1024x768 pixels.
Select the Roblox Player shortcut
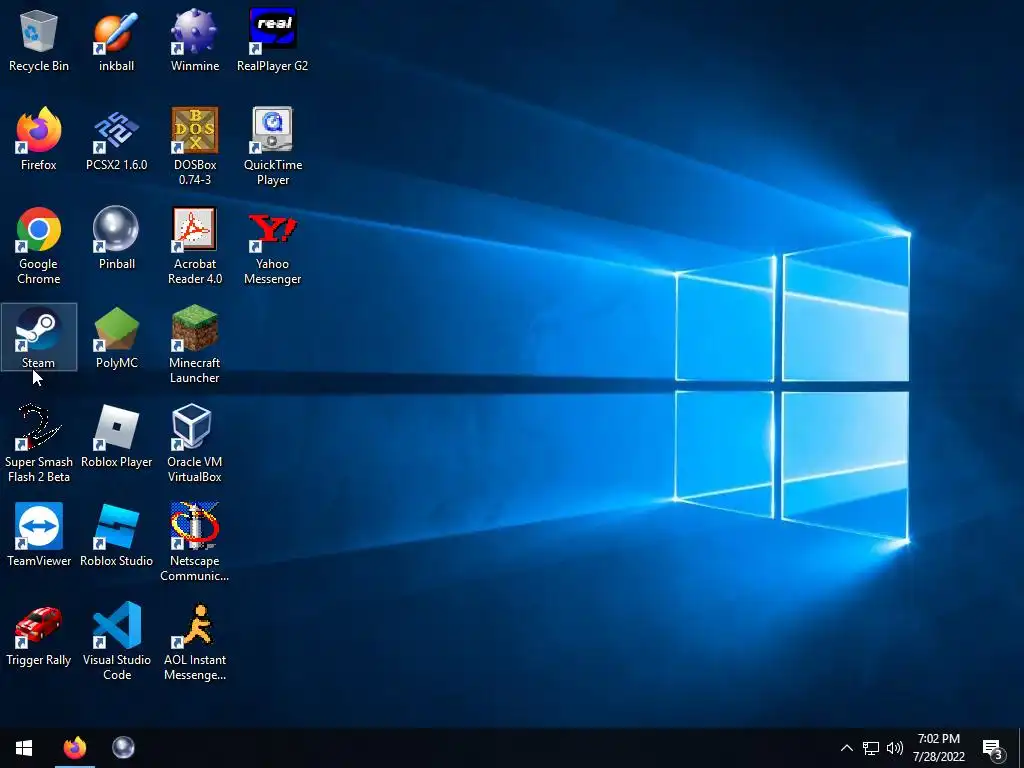[116, 437]
